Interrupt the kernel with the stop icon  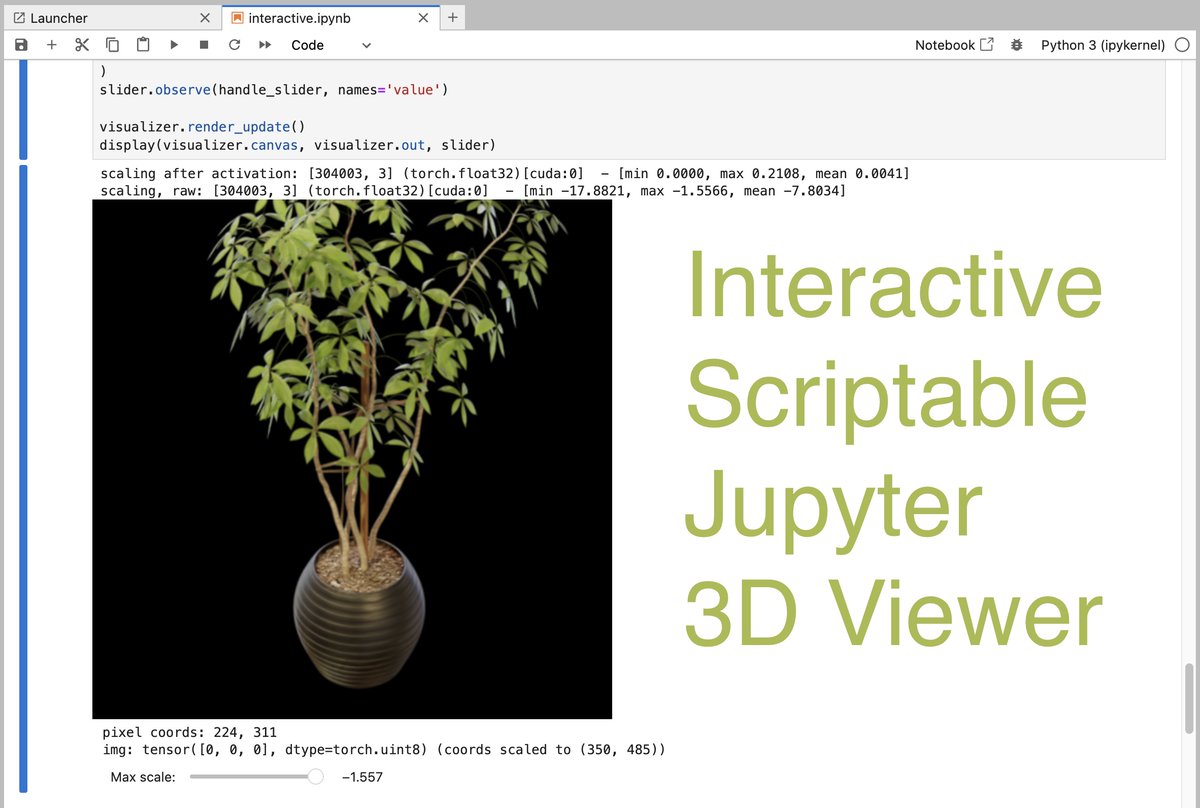click(204, 45)
